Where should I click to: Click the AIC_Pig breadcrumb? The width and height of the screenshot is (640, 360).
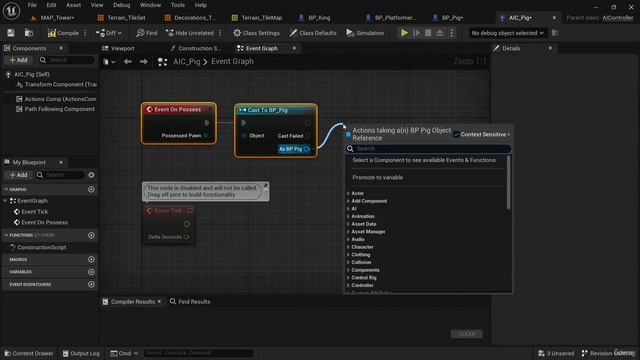pyautogui.click(x=187, y=62)
